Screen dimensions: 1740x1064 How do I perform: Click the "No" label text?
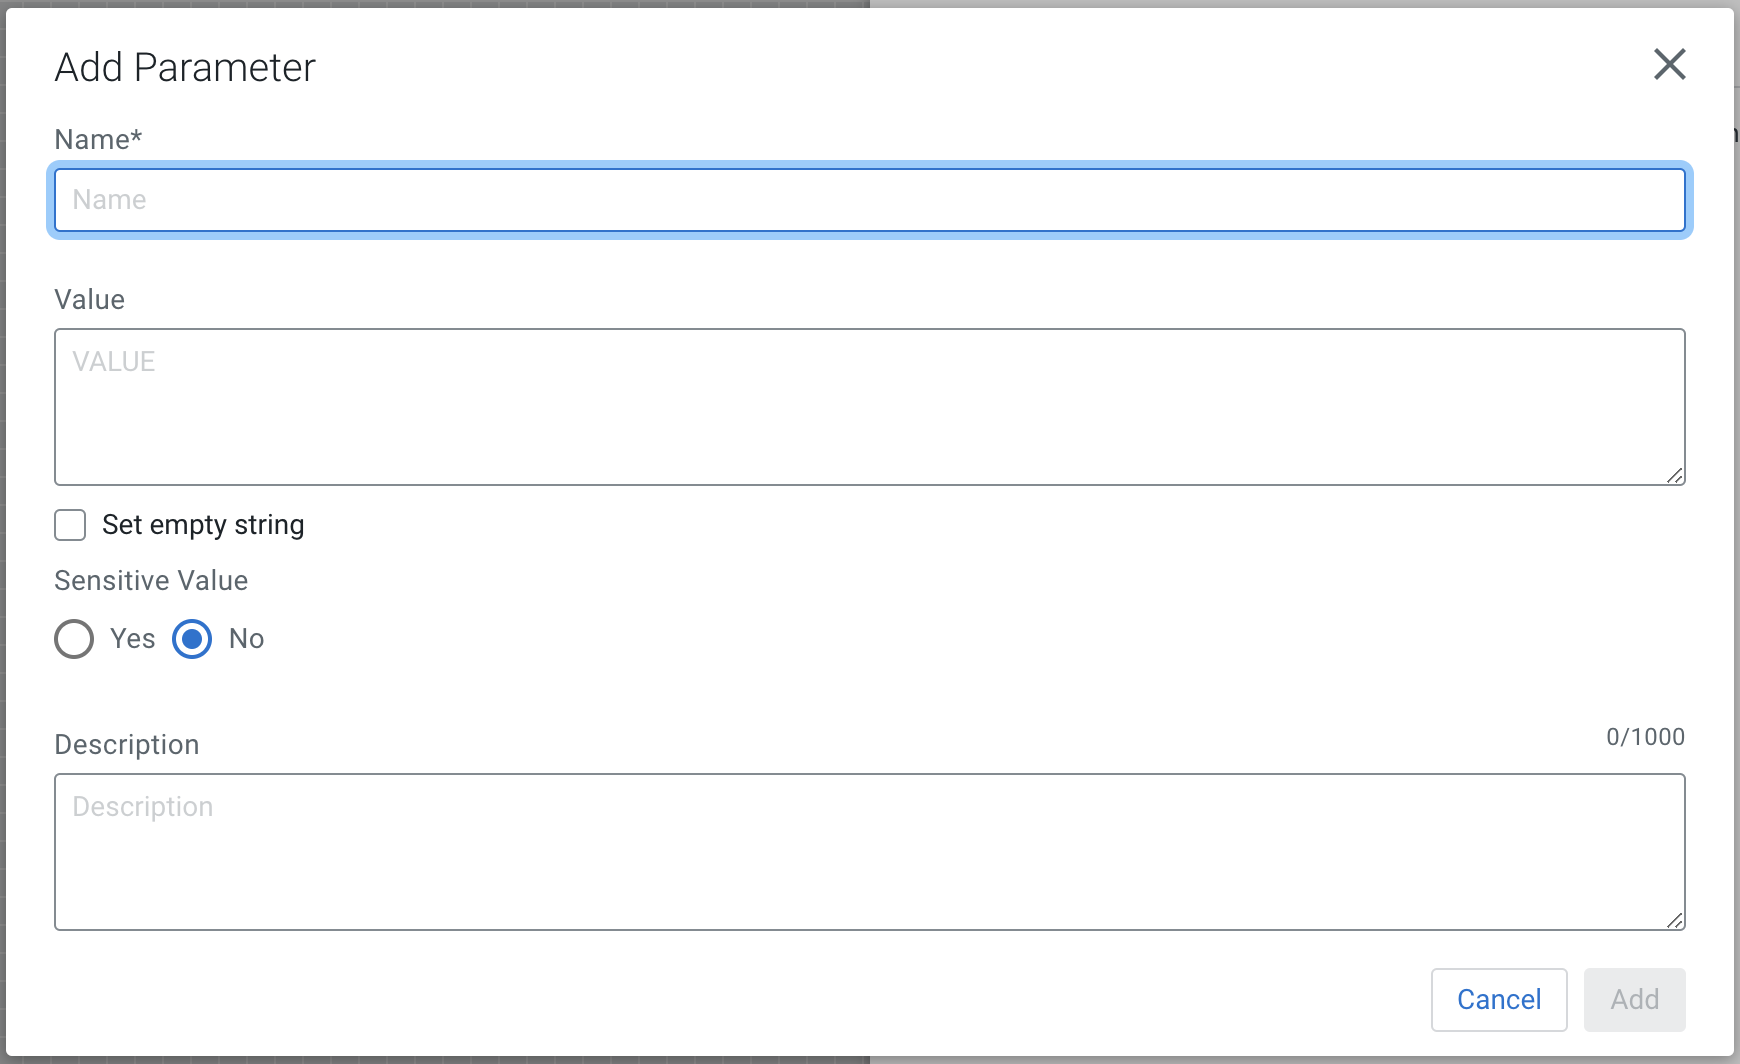pyautogui.click(x=246, y=639)
